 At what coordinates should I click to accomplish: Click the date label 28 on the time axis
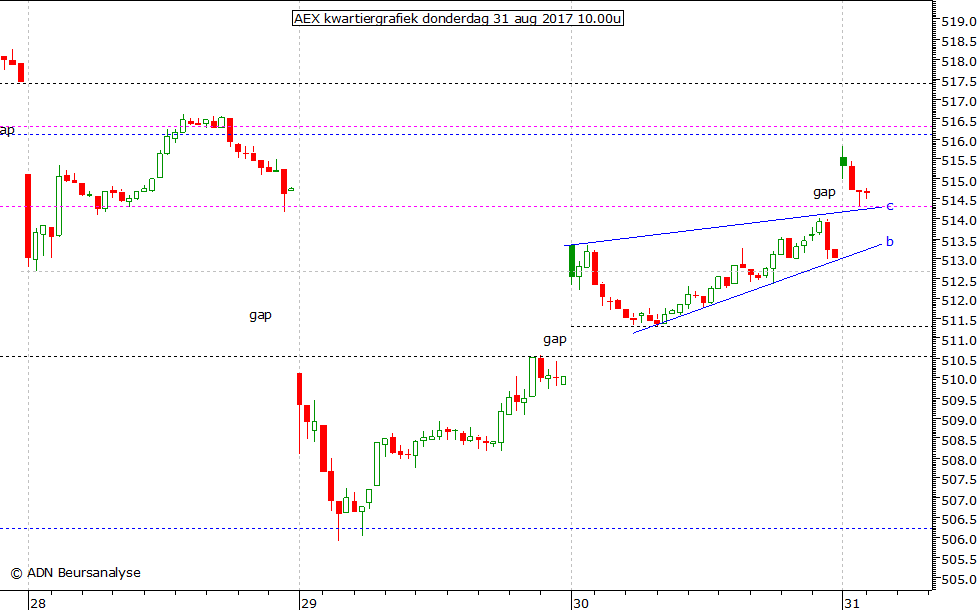click(x=38, y=603)
